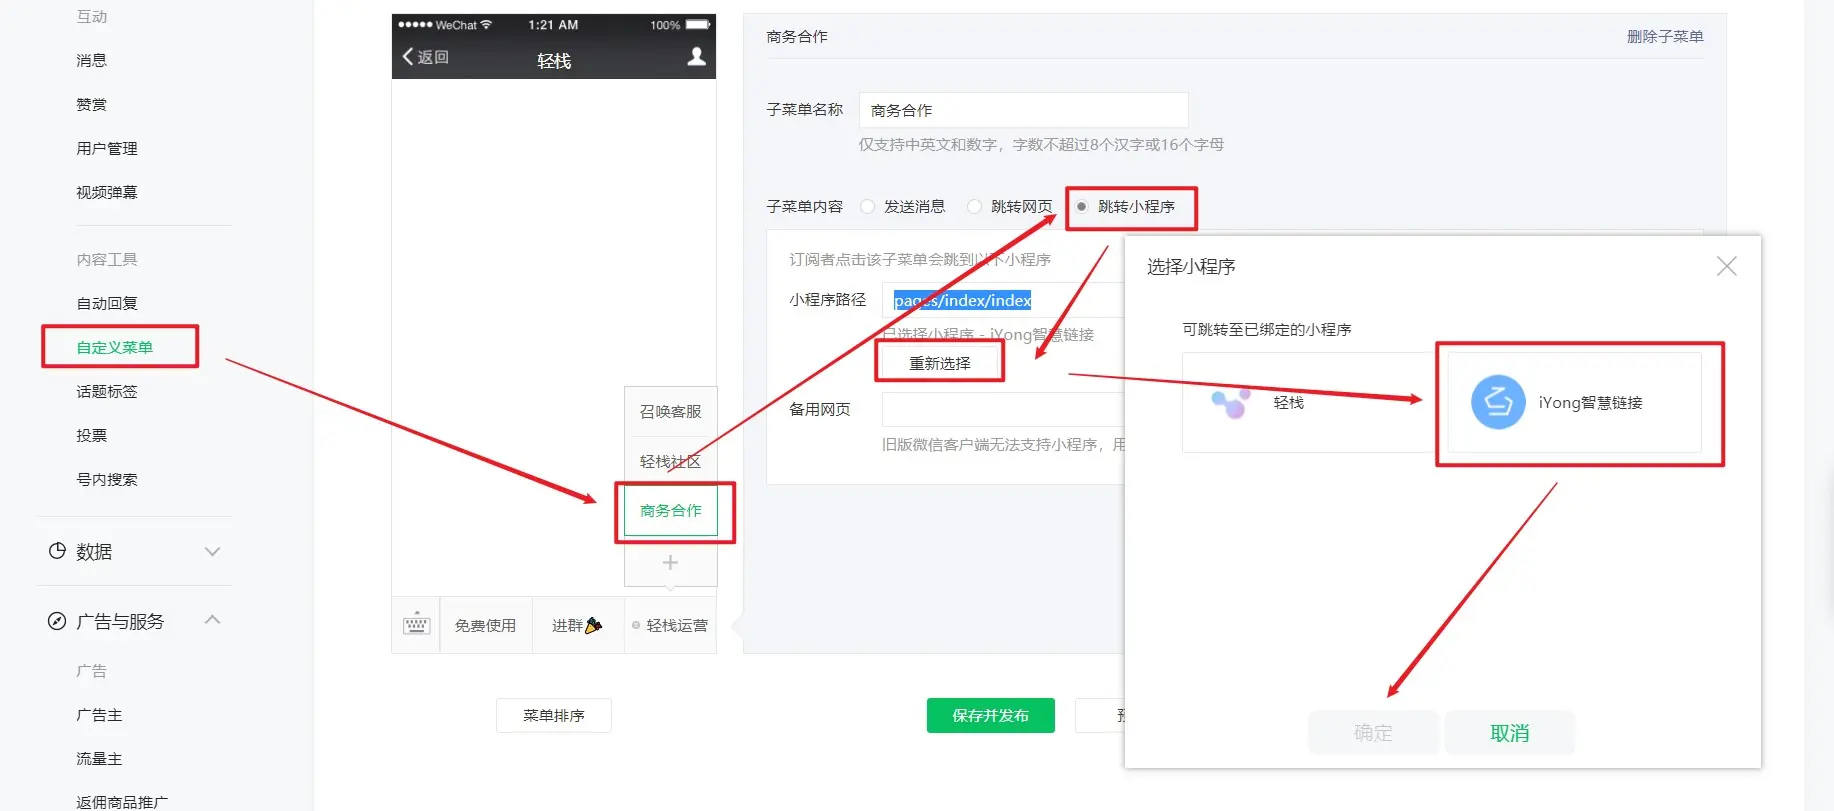Select the 跳转网页 radio option
This screenshot has width=1834, height=811.
coord(974,206)
